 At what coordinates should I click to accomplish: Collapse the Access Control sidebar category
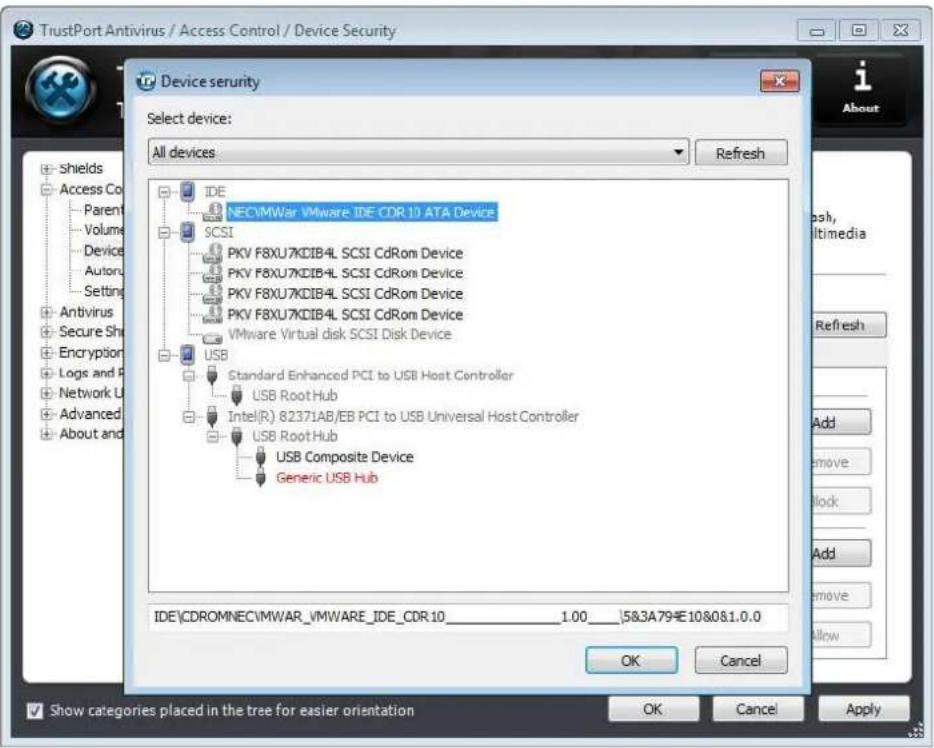coord(46,189)
